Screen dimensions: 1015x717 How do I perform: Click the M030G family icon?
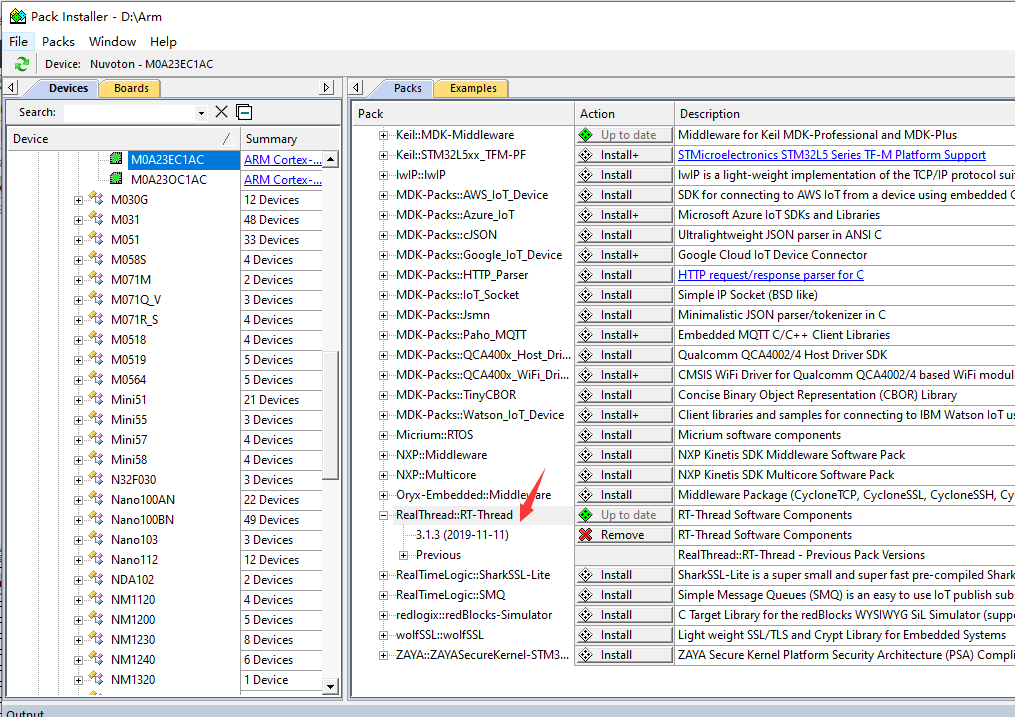coord(96,199)
